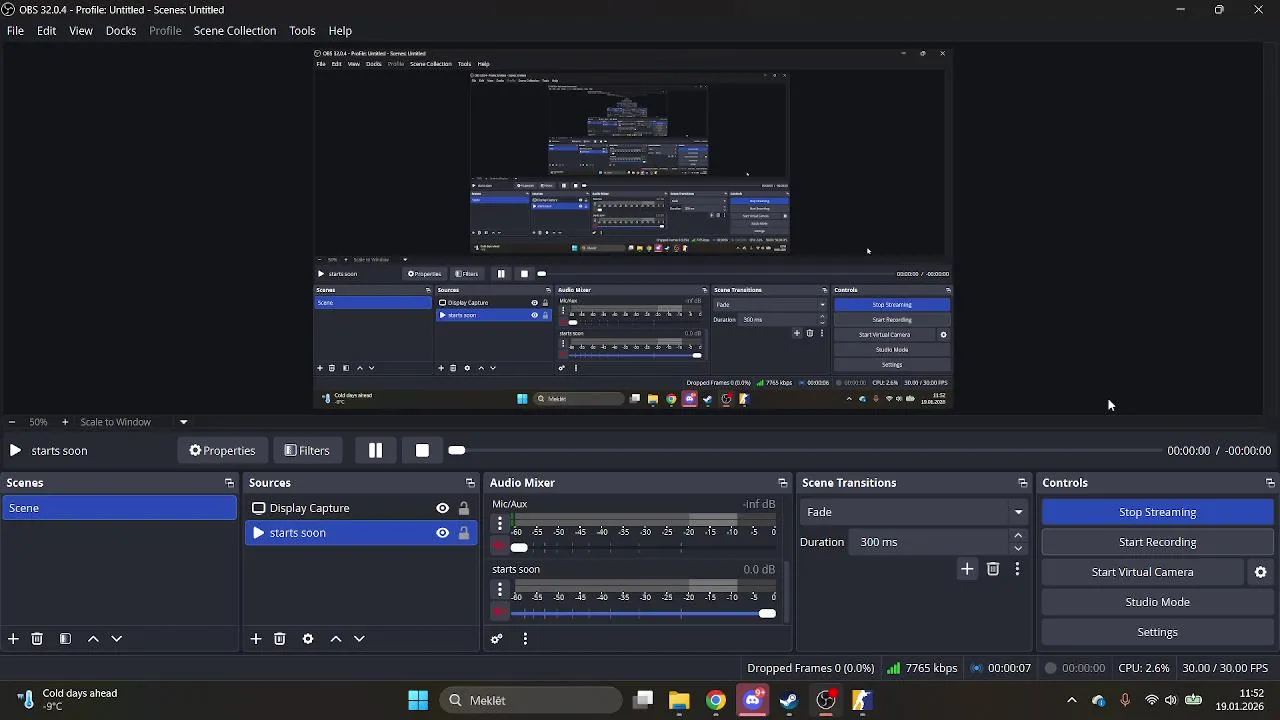Select the Display Capture source row
Image resolution: width=1280 pixels, height=720 pixels.
point(361,508)
